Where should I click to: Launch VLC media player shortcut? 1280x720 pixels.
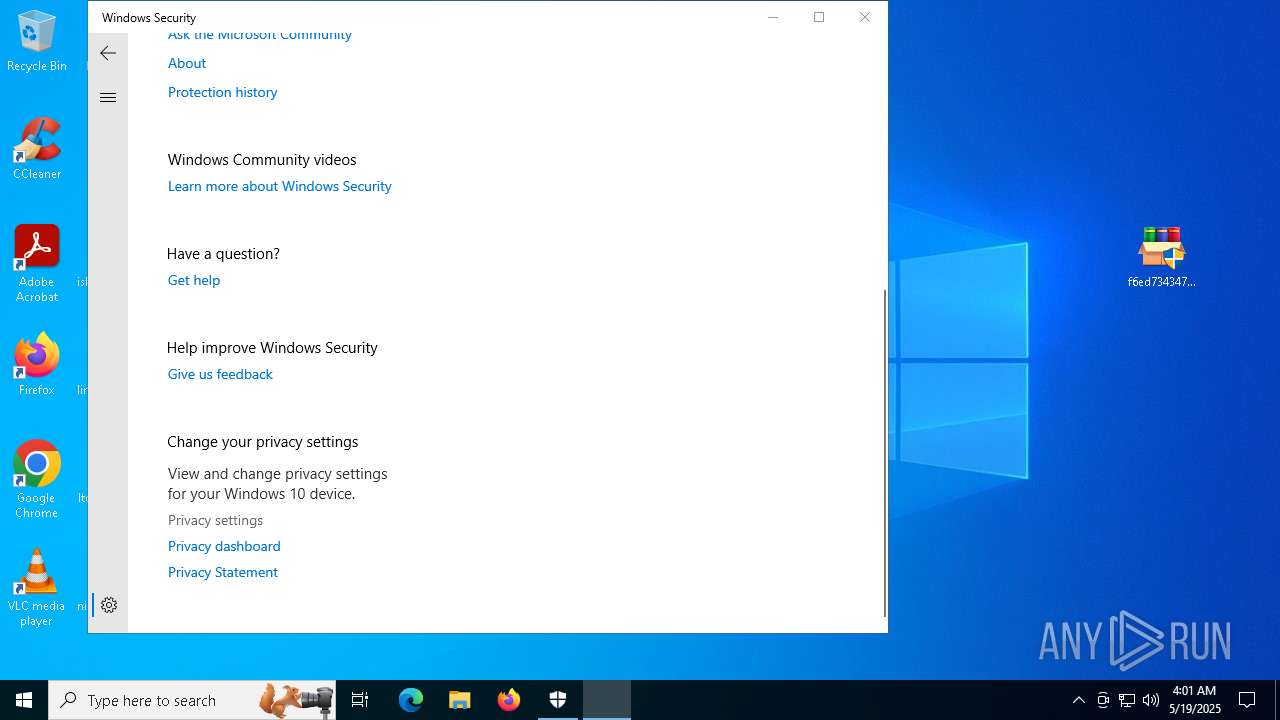tap(37, 588)
